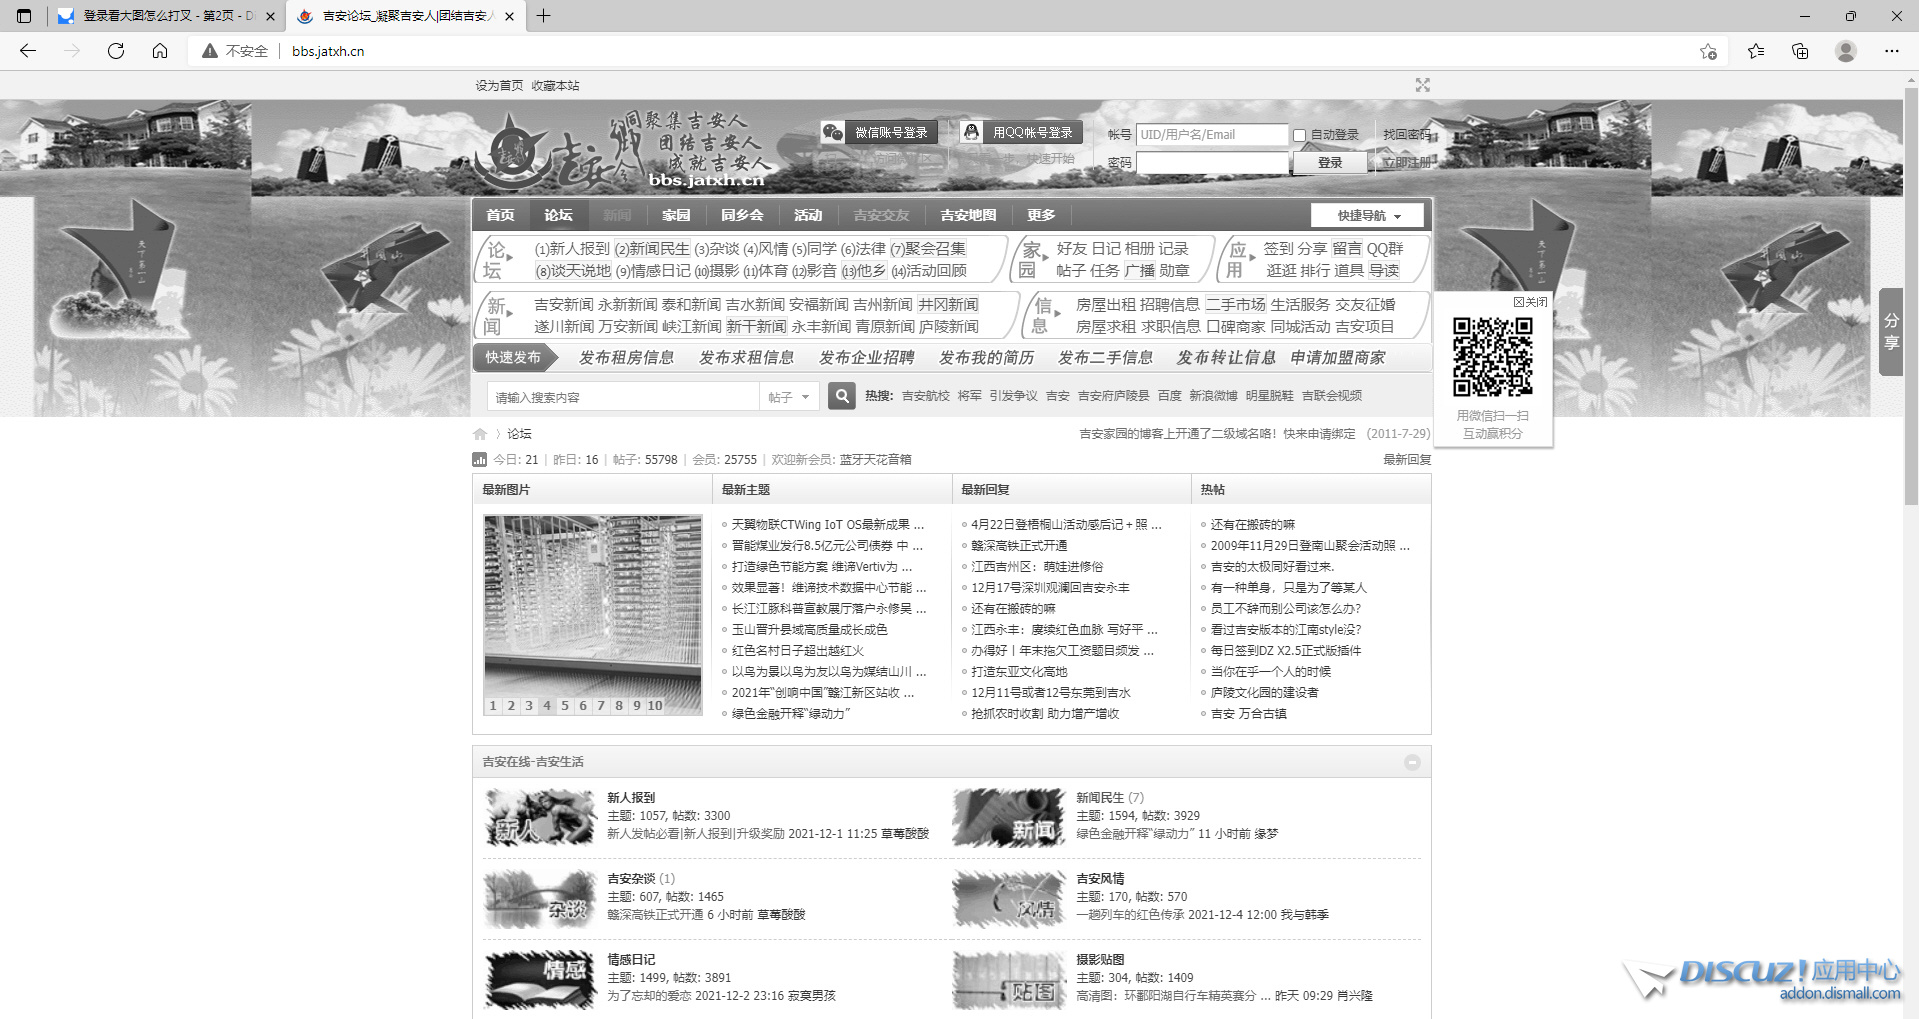Open the 帖子 search type dropdown
The height and width of the screenshot is (1019, 1919).
click(x=789, y=397)
